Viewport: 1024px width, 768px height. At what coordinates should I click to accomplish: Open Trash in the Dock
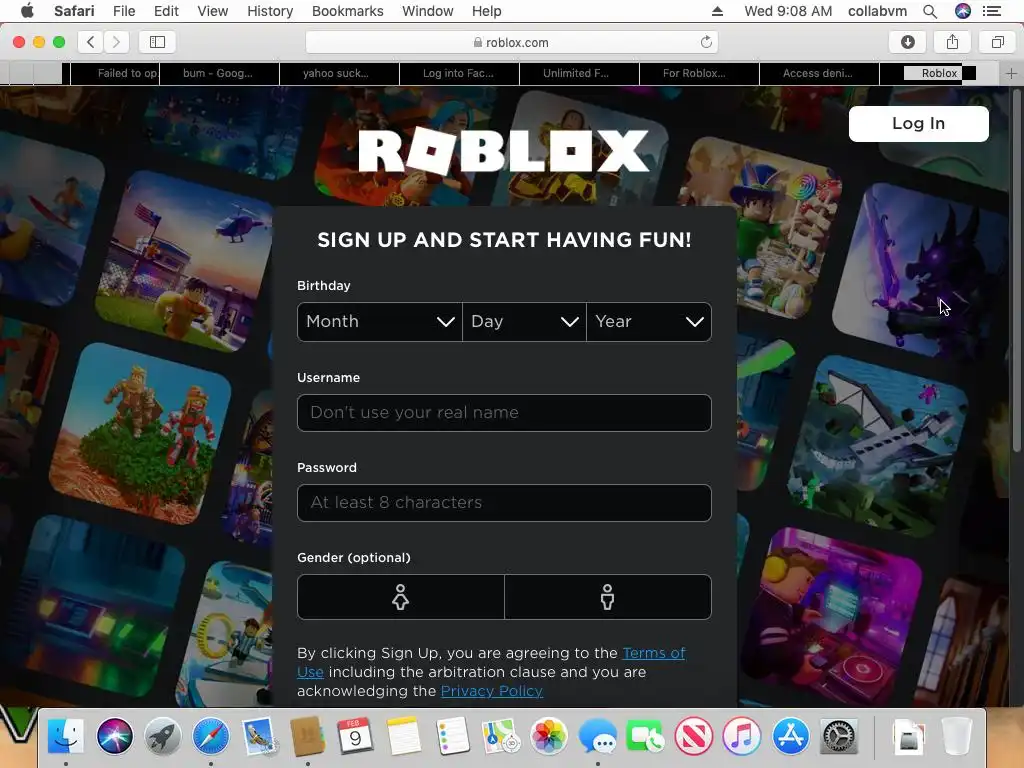(957, 736)
